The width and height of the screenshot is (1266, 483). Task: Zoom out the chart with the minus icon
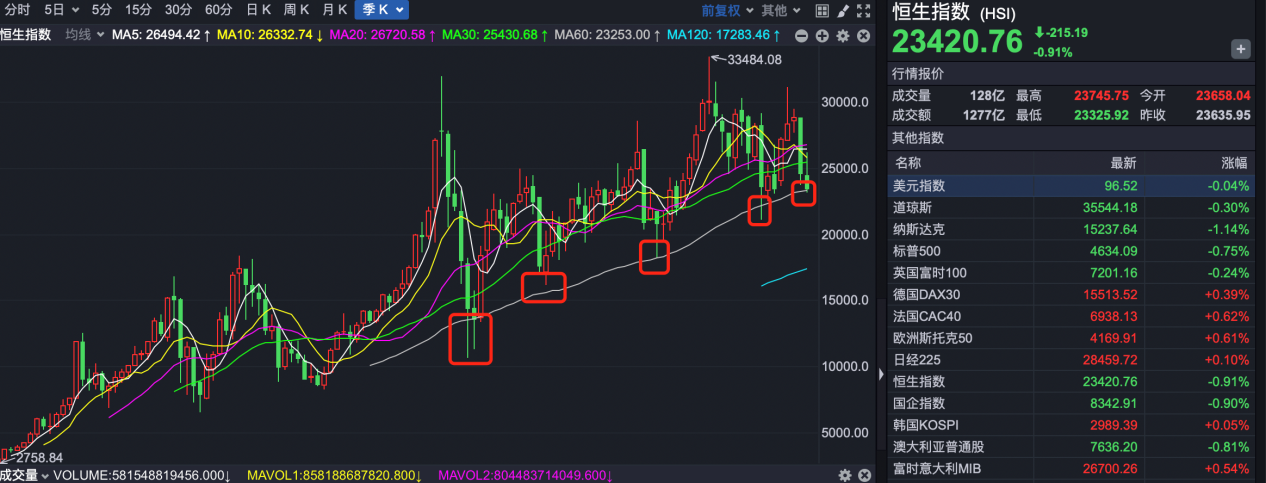coord(802,36)
